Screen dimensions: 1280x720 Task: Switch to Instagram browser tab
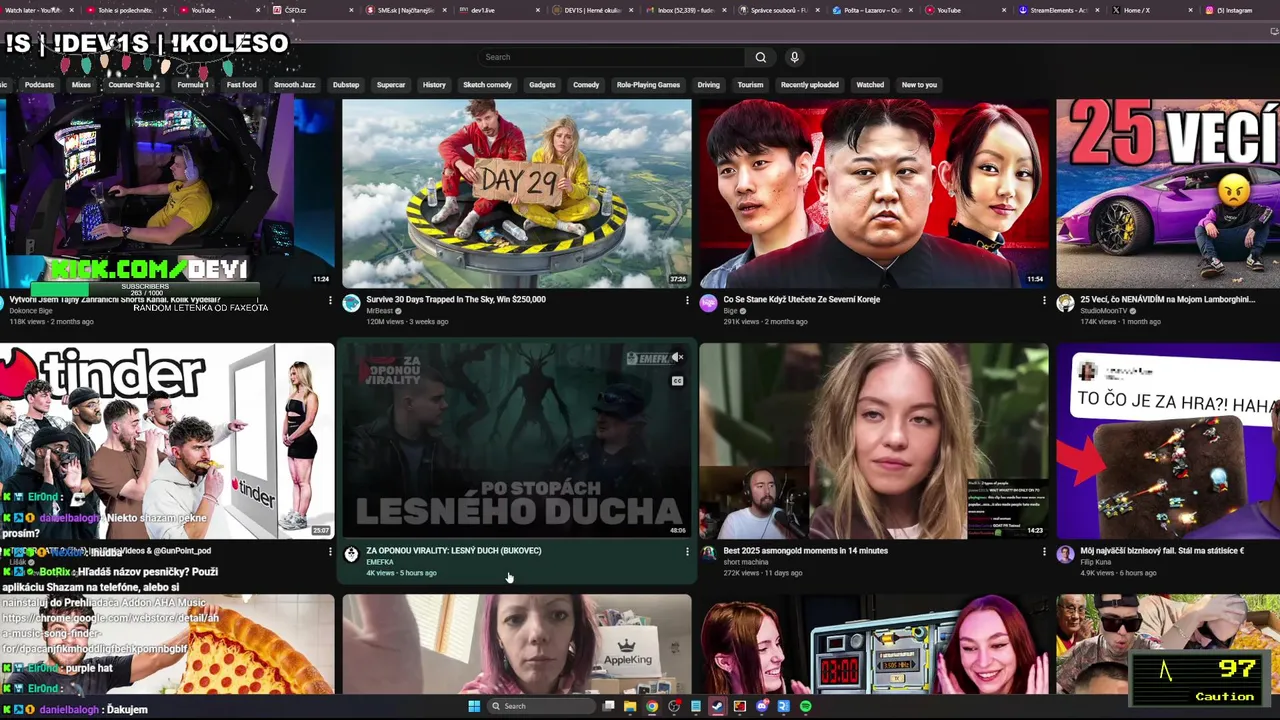point(1236,10)
